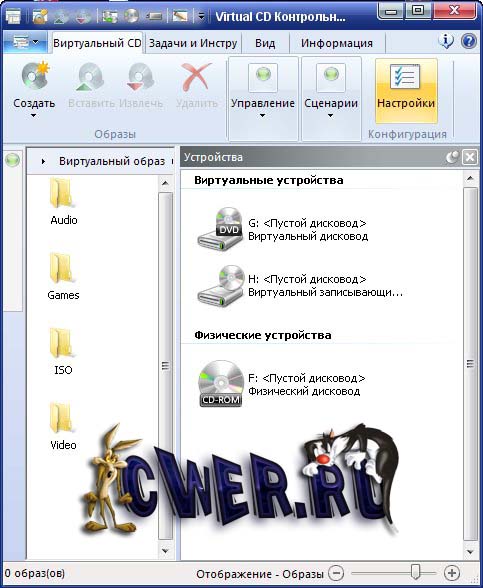Open quick access toolbar customize arrow
Viewport: 483px width, 588px height.
tap(201, 16)
